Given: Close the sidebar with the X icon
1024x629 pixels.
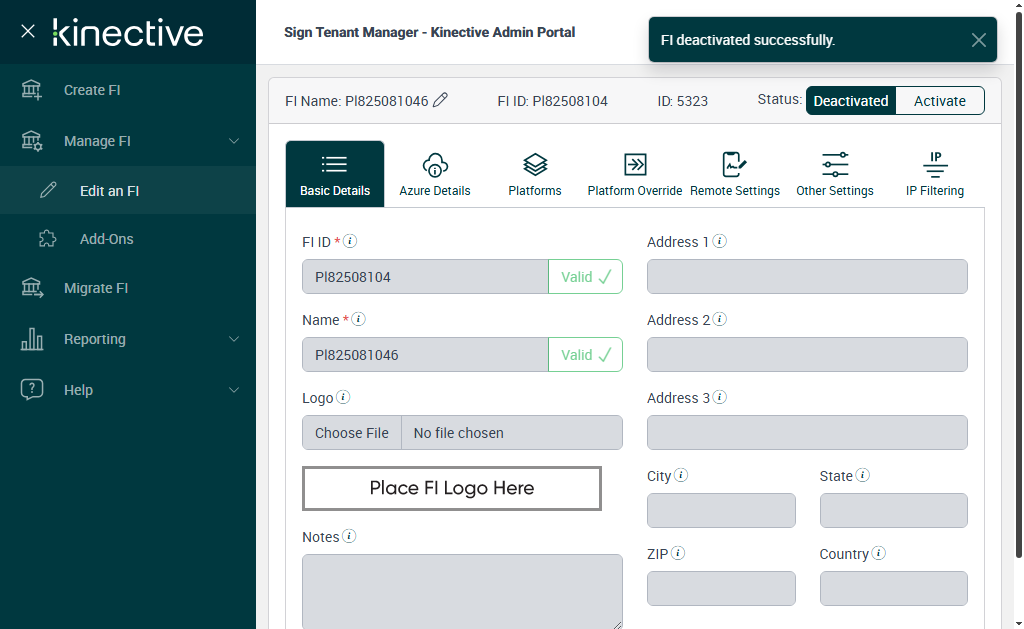Looking at the screenshot, I should point(27,31).
